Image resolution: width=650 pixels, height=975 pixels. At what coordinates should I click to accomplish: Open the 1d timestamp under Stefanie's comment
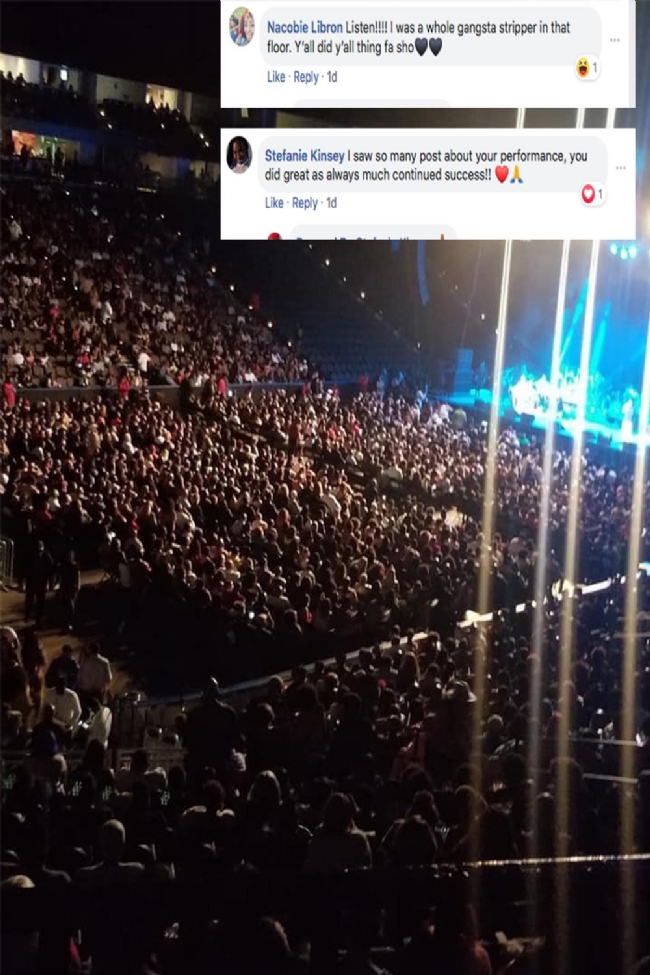coord(332,203)
